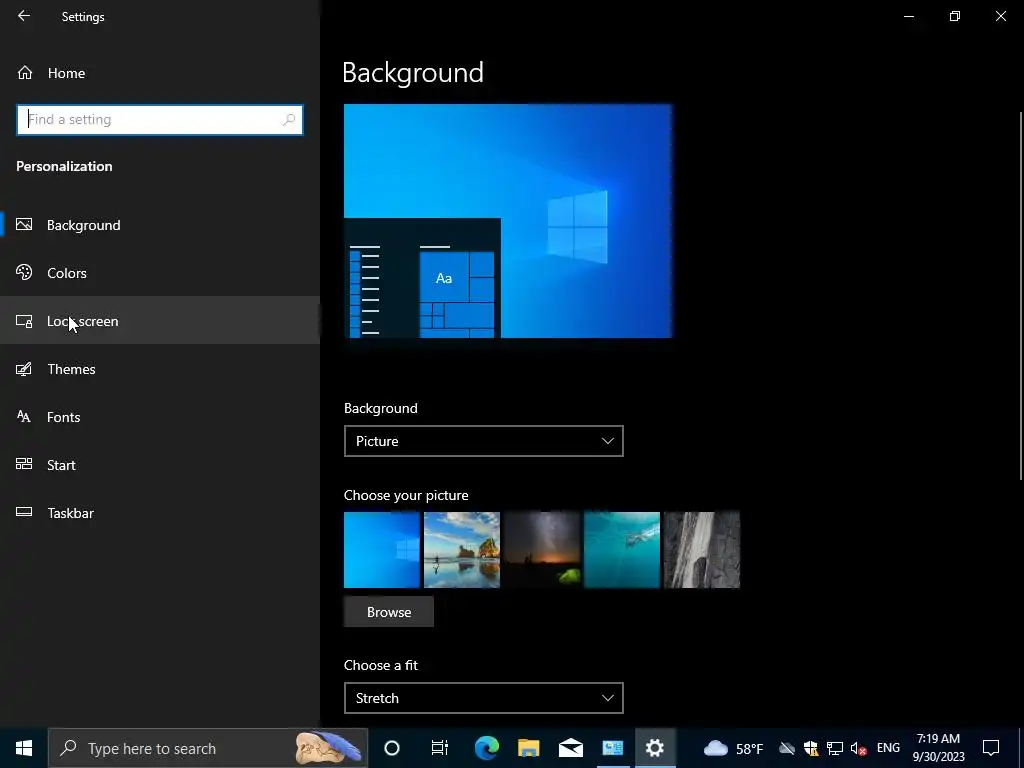The height and width of the screenshot is (768, 1024).
Task: Click the network tray icon
Action: pos(835,748)
